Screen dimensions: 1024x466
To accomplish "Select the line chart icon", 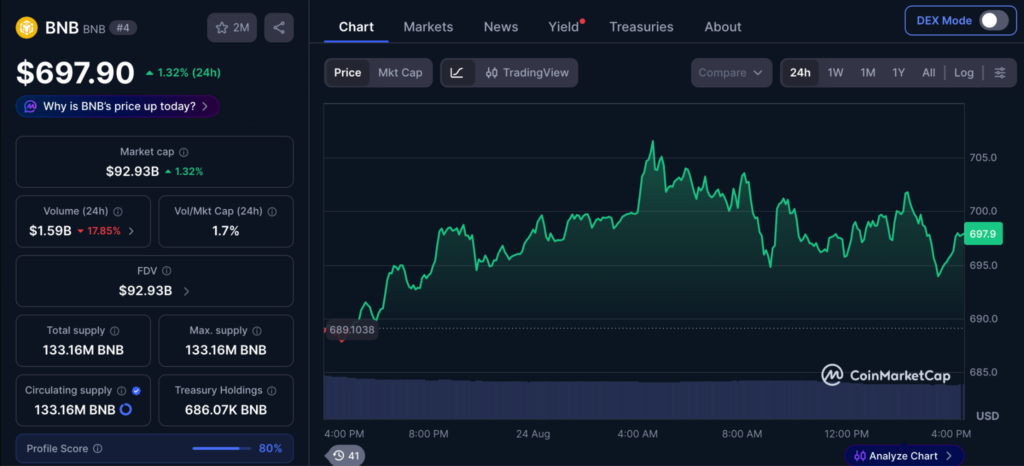I will [457, 72].
